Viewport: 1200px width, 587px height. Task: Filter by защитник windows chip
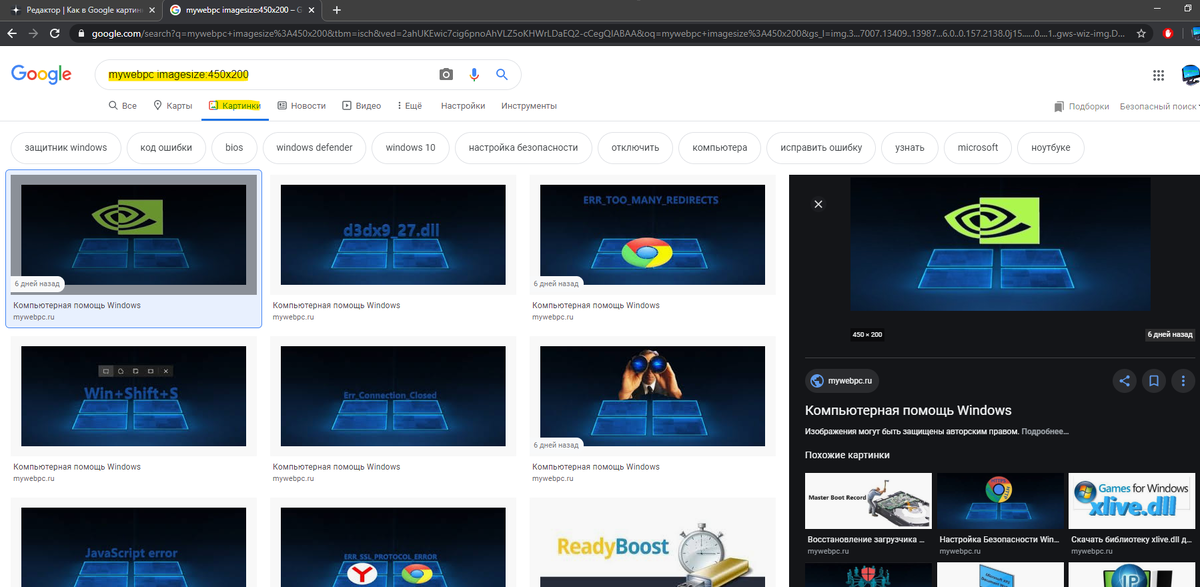click(66, 148)
